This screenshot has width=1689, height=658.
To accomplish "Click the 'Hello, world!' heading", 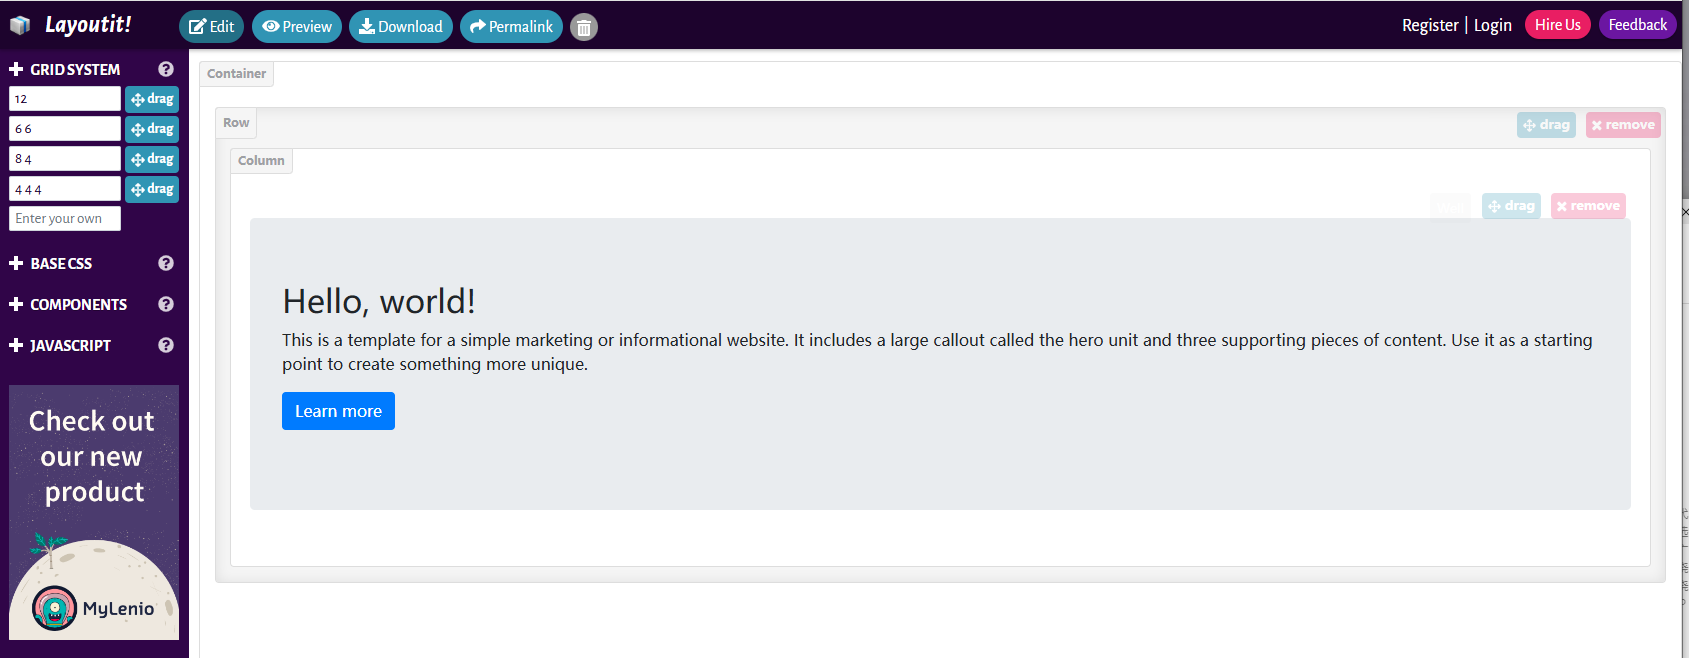I will [x=379, y=301].
